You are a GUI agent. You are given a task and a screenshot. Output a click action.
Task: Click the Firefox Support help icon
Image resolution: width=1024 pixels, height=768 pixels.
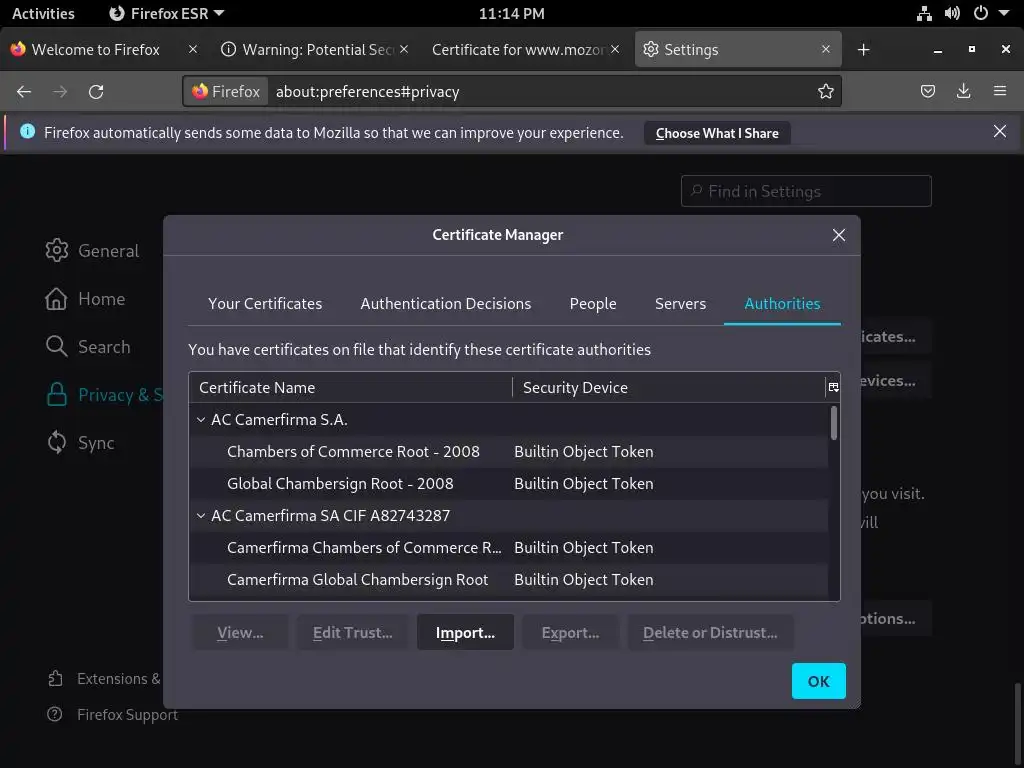coord(55,714)
